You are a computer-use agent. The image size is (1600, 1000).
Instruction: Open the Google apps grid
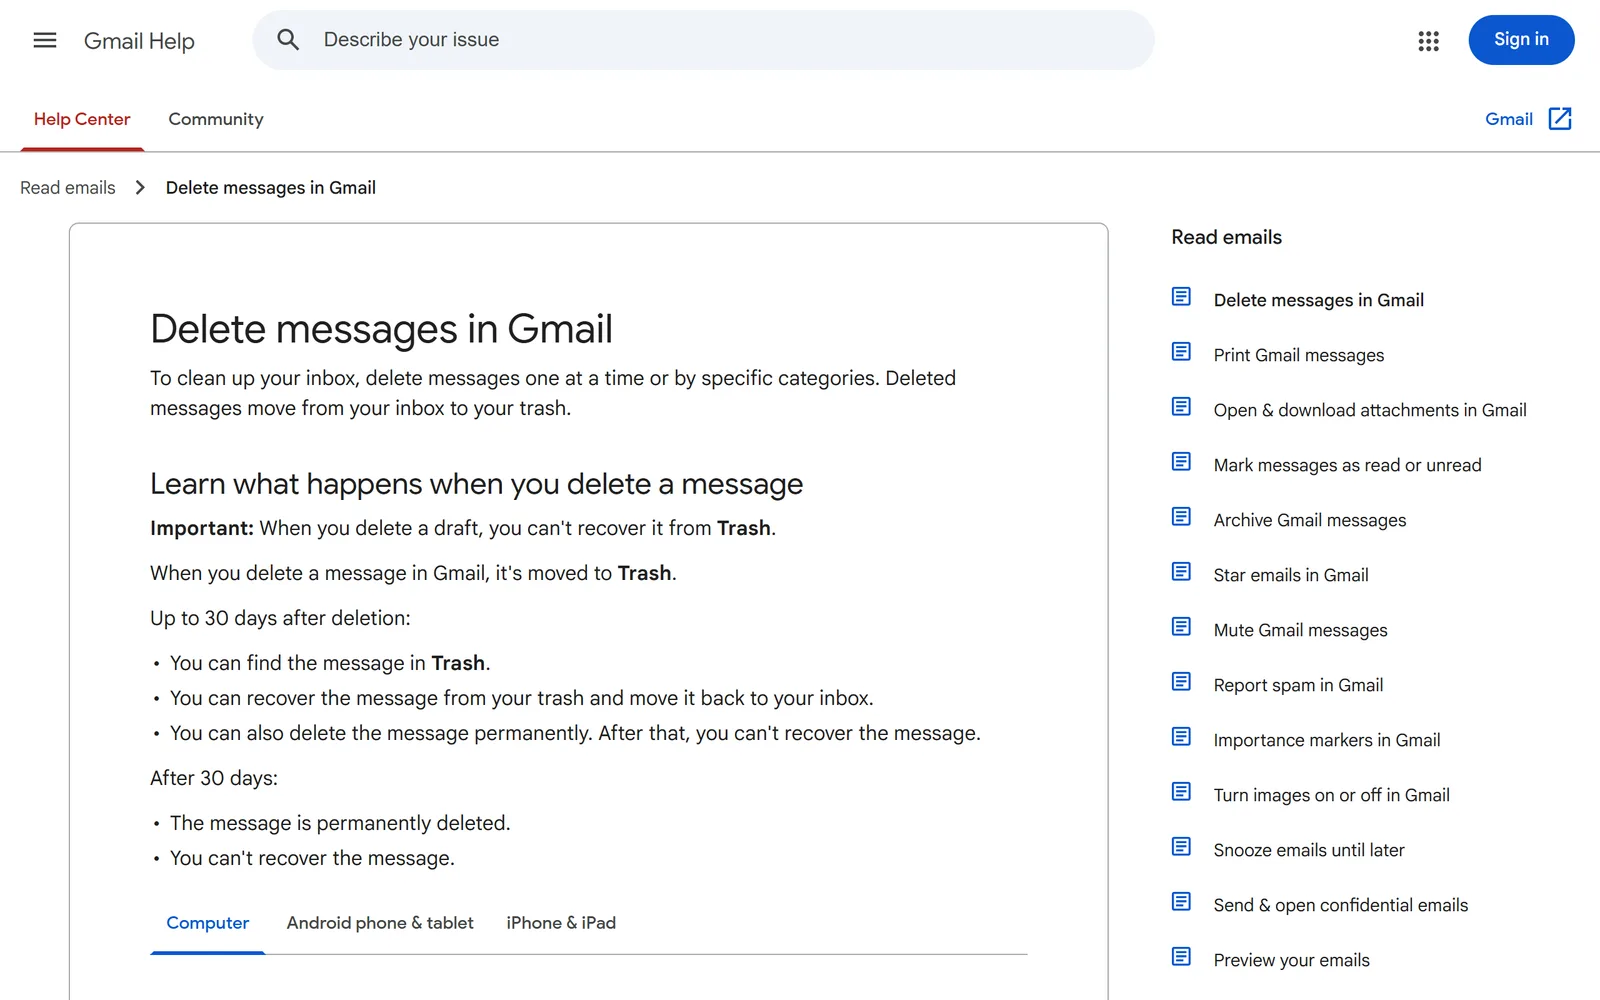click(x=1428, y=41)
